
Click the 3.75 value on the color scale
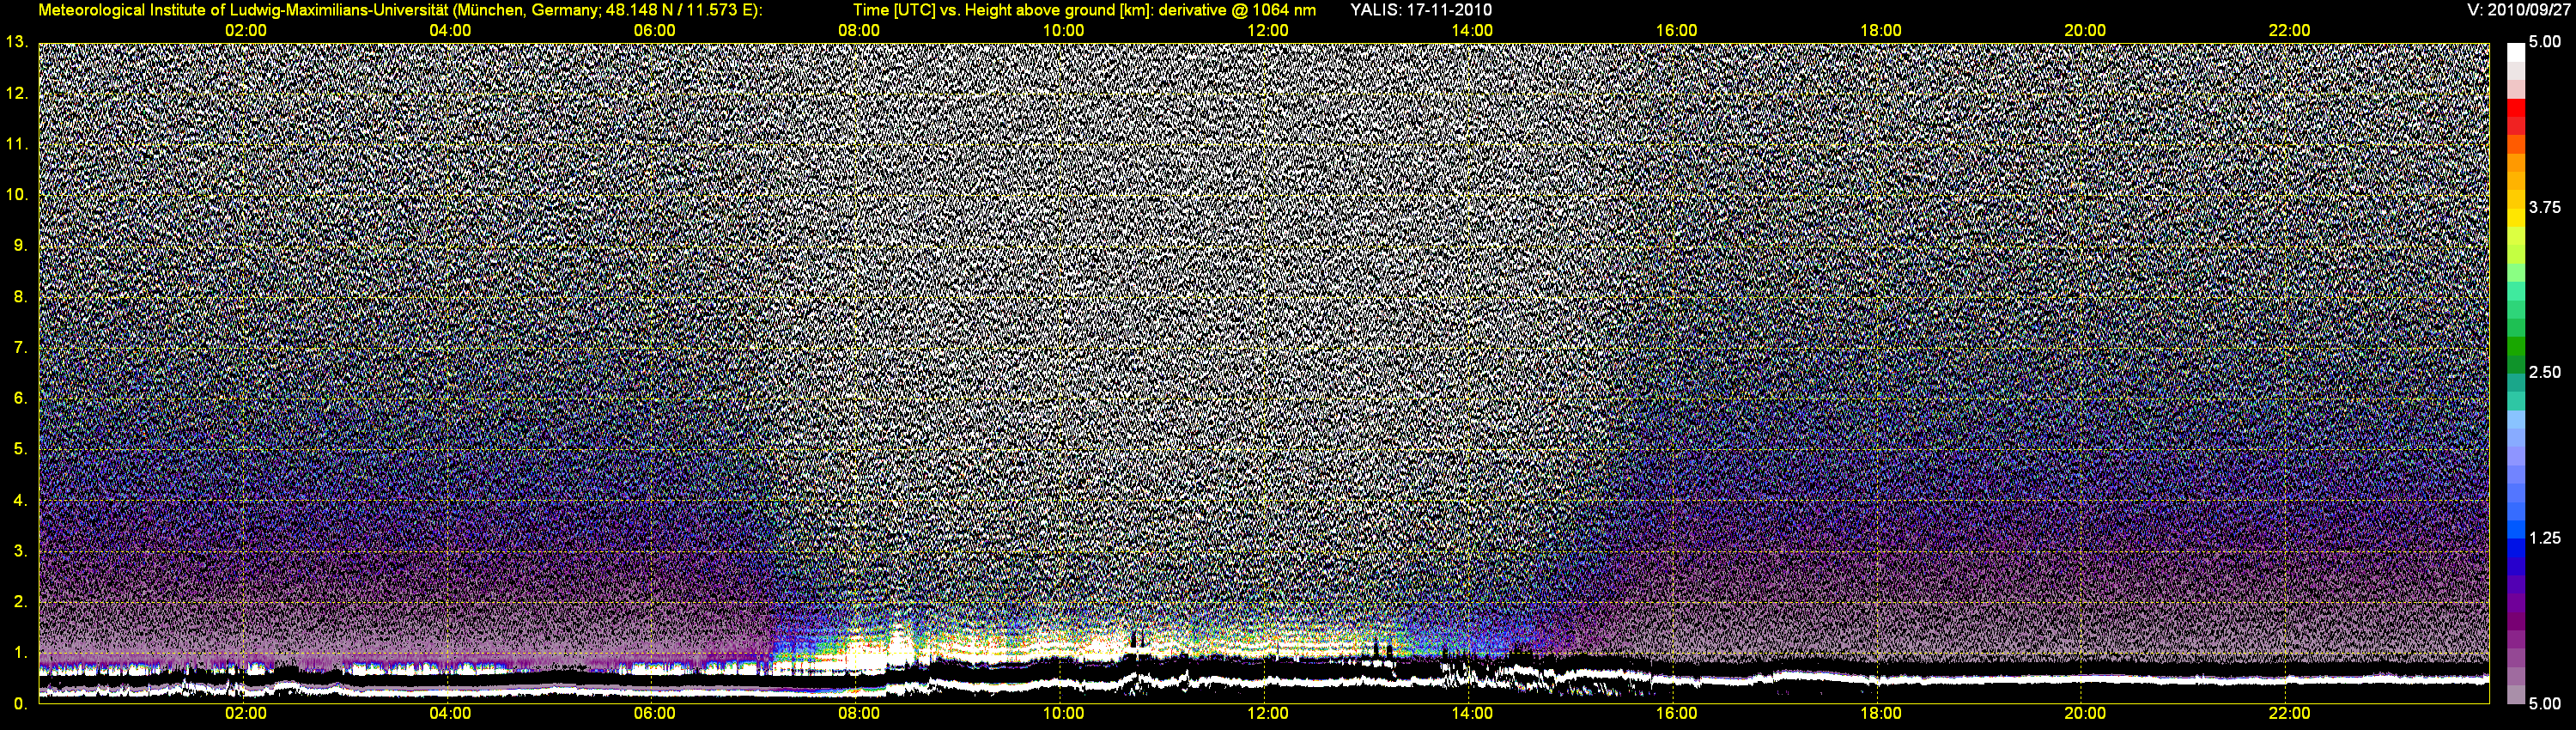click(2545, 207)
